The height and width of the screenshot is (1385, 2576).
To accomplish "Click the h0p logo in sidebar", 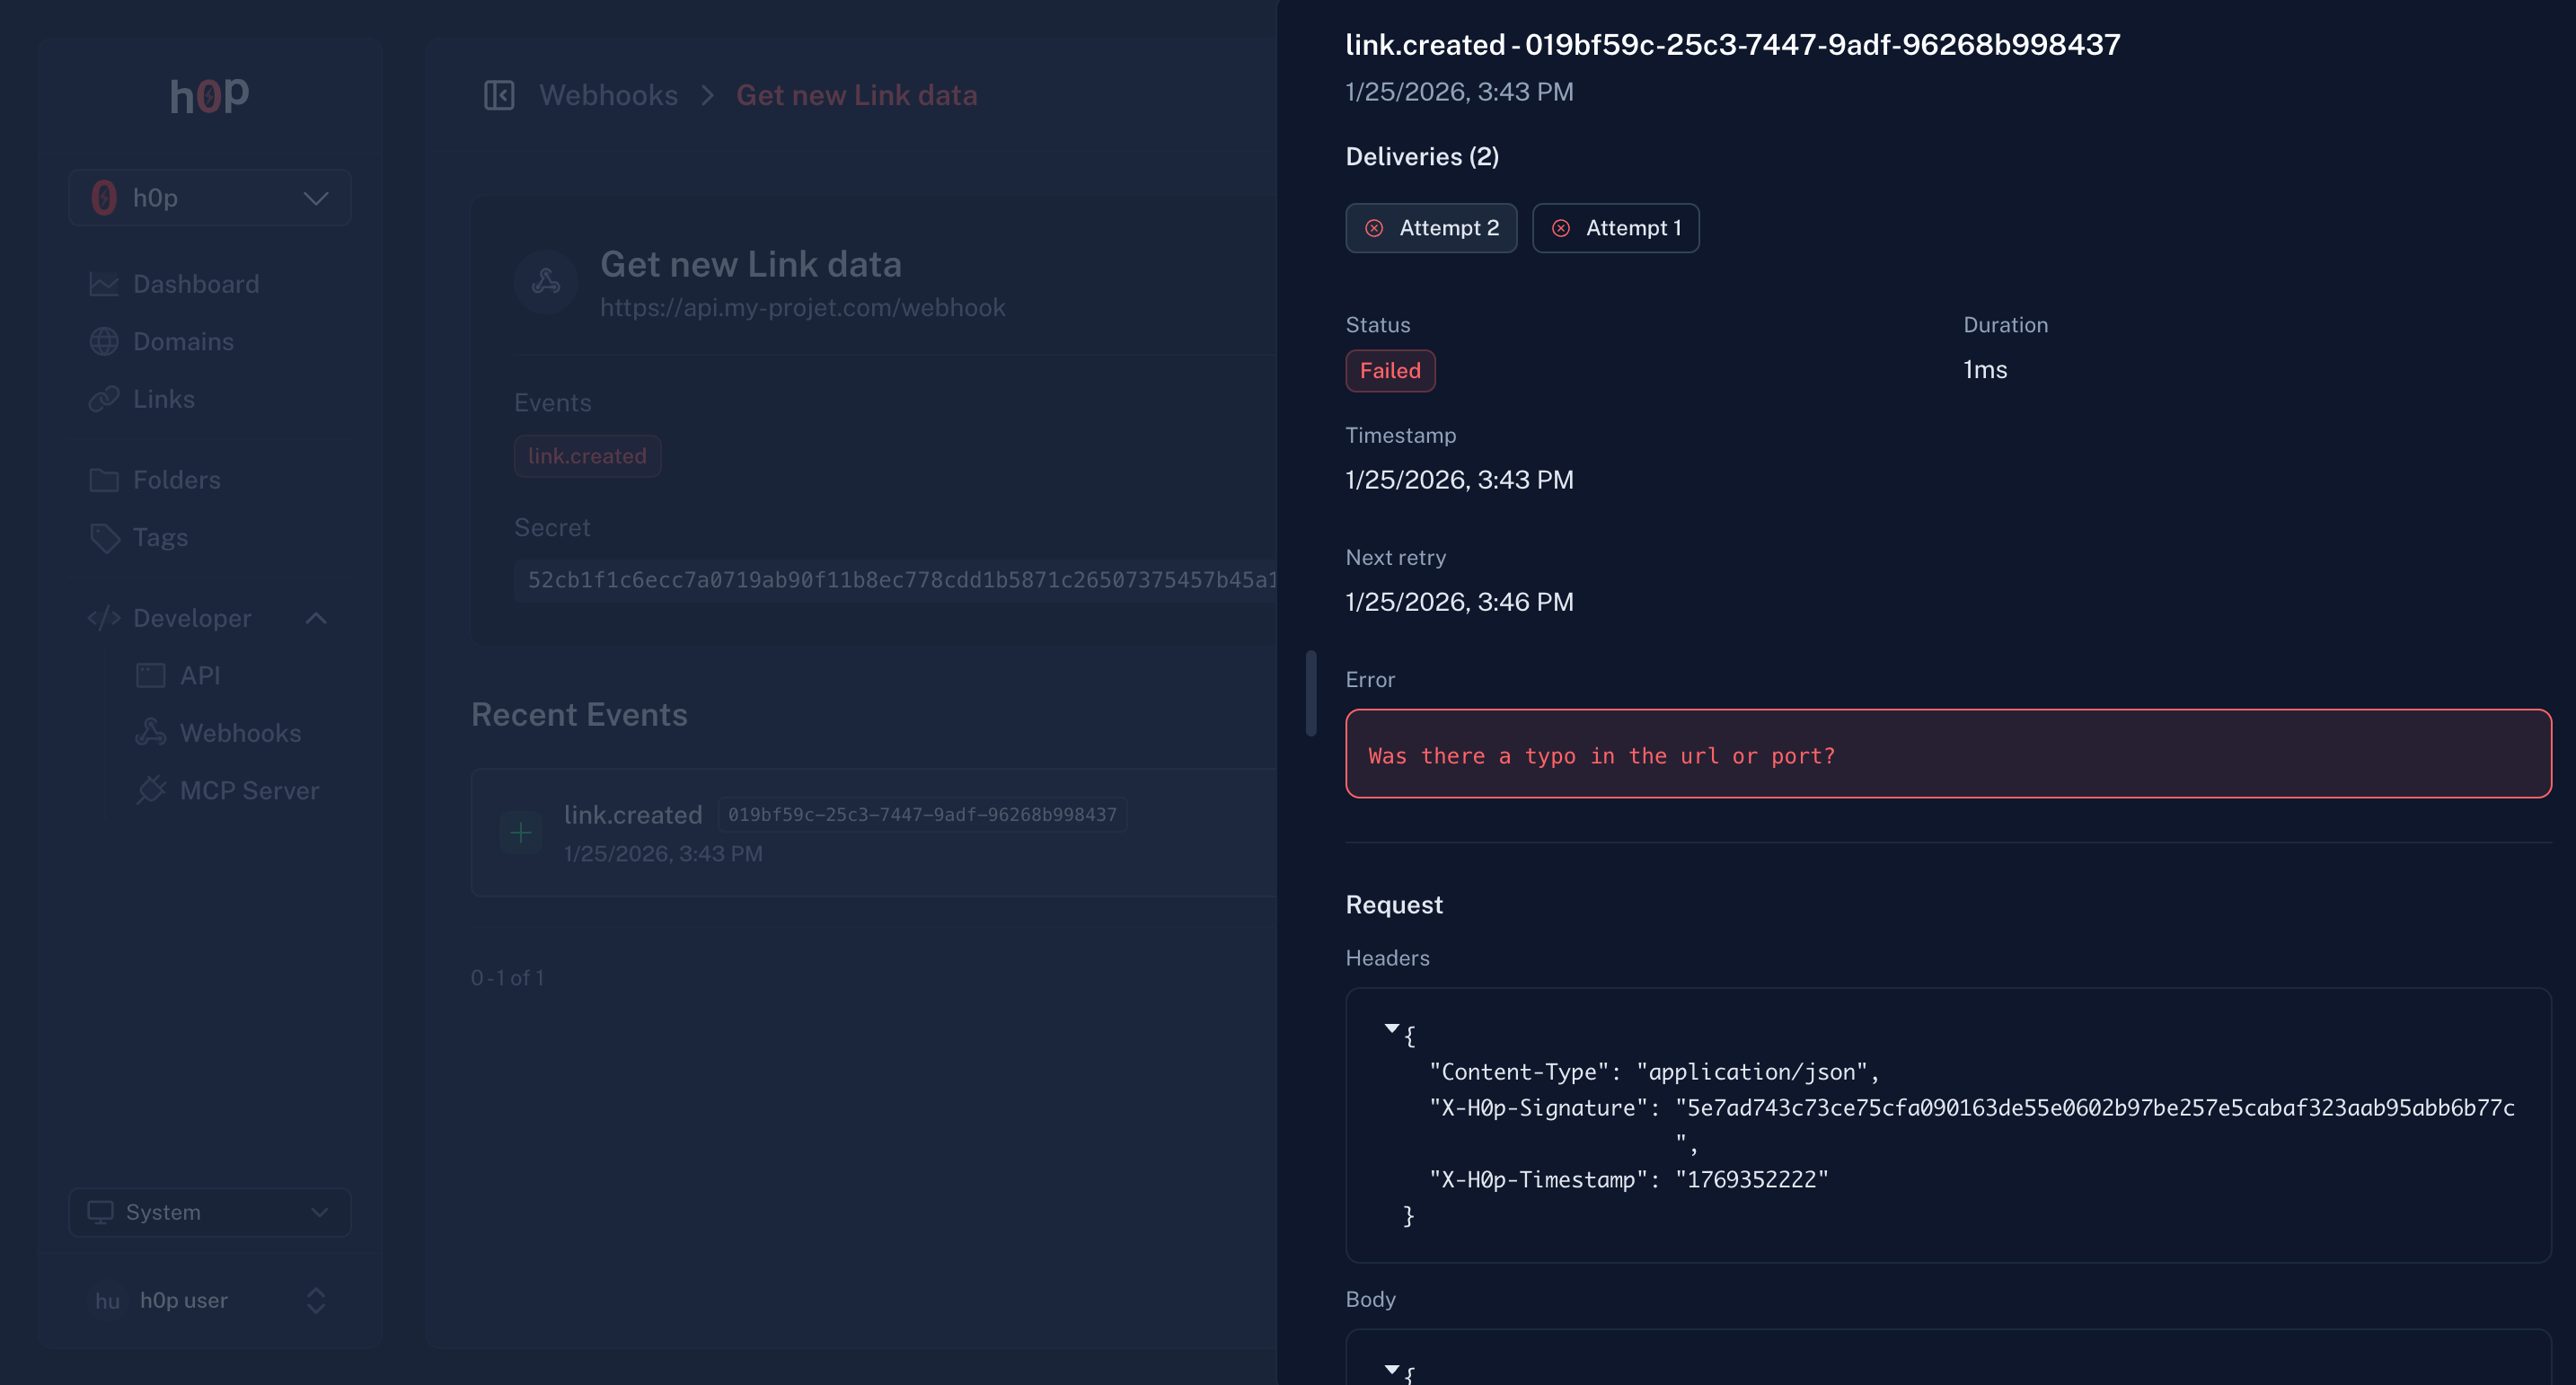I will click(209, 97).
